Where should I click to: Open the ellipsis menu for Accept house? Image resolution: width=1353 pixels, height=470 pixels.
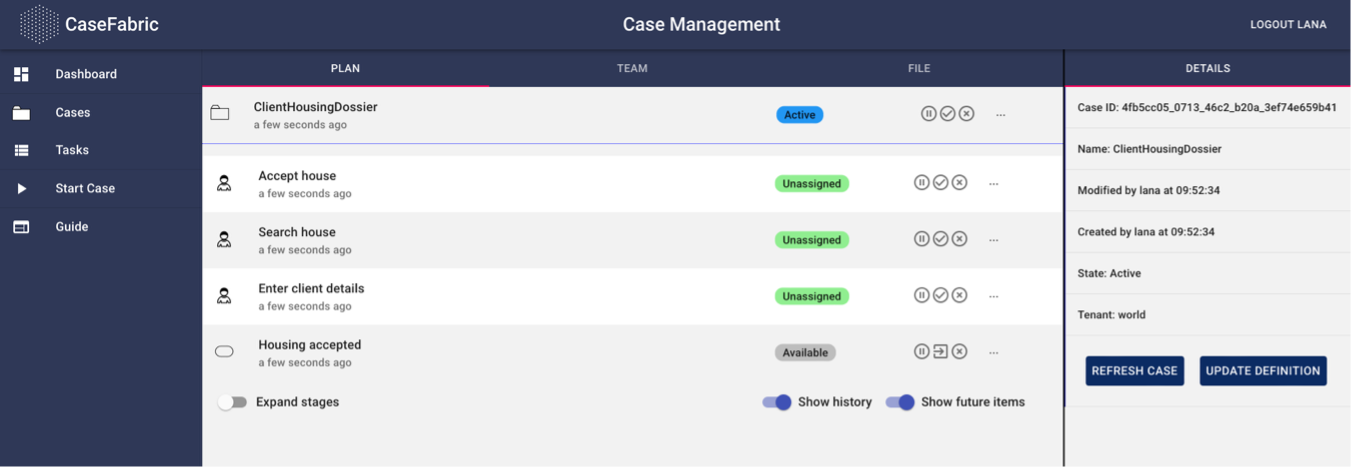993,184
